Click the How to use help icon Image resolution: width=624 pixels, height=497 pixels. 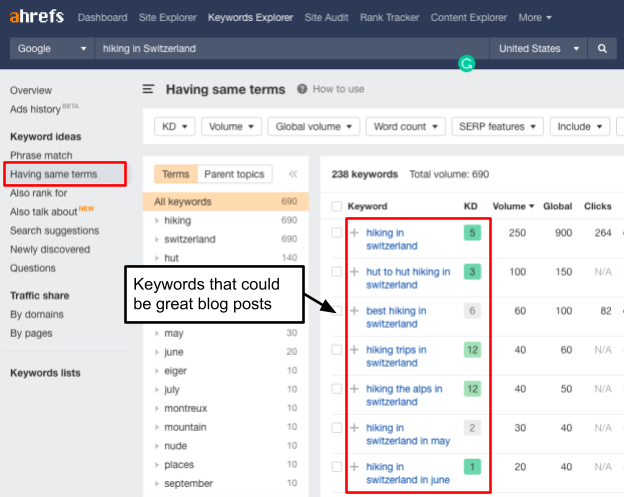302,89
